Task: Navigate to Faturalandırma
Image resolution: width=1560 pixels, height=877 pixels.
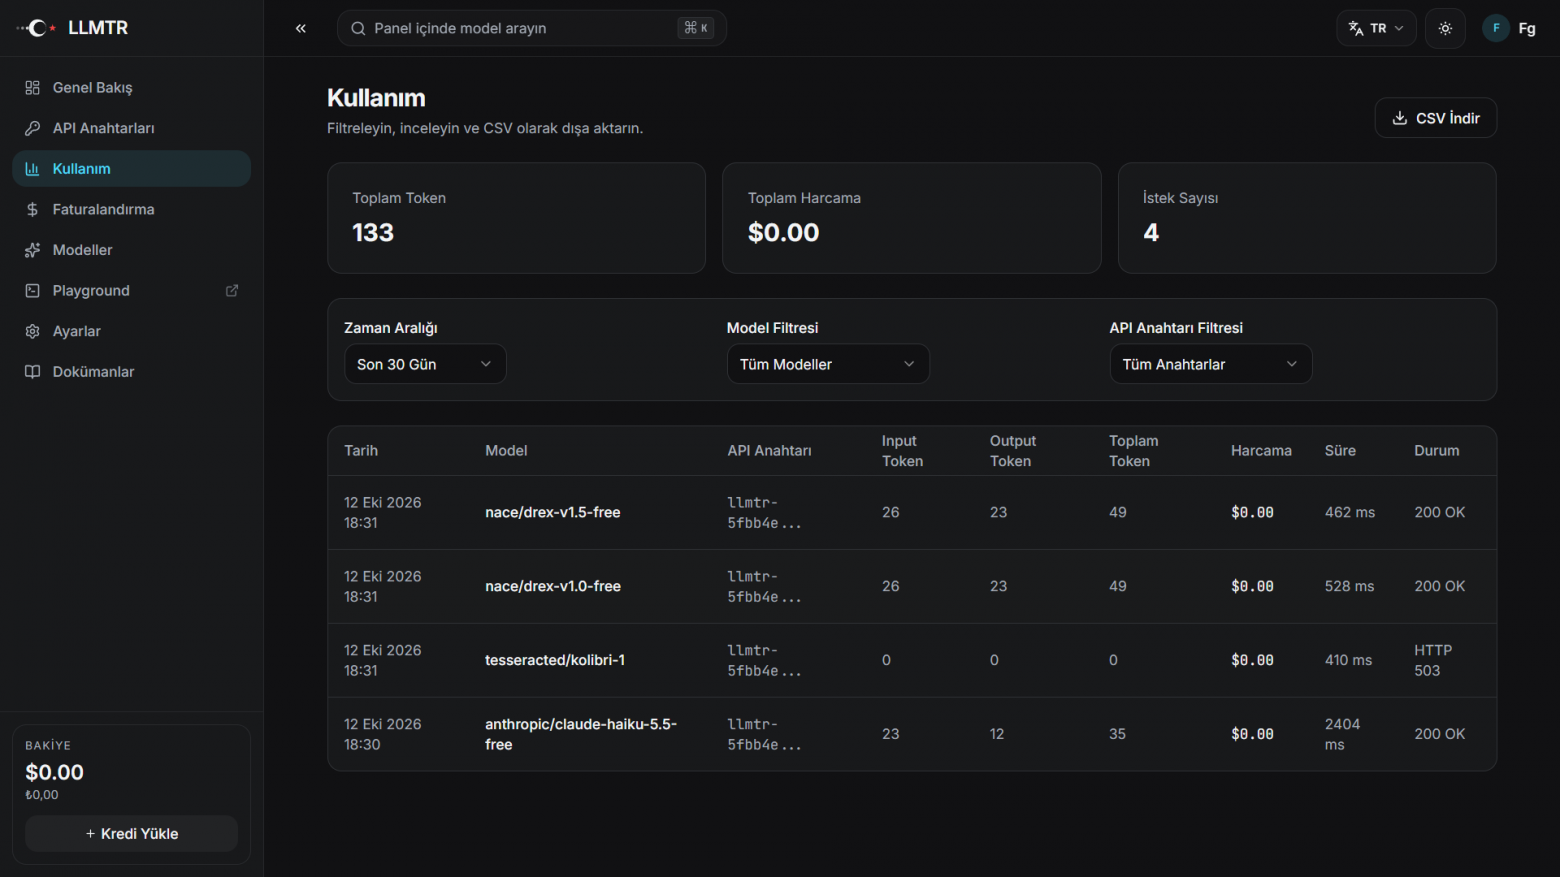Action: click(x=131, y=209)
